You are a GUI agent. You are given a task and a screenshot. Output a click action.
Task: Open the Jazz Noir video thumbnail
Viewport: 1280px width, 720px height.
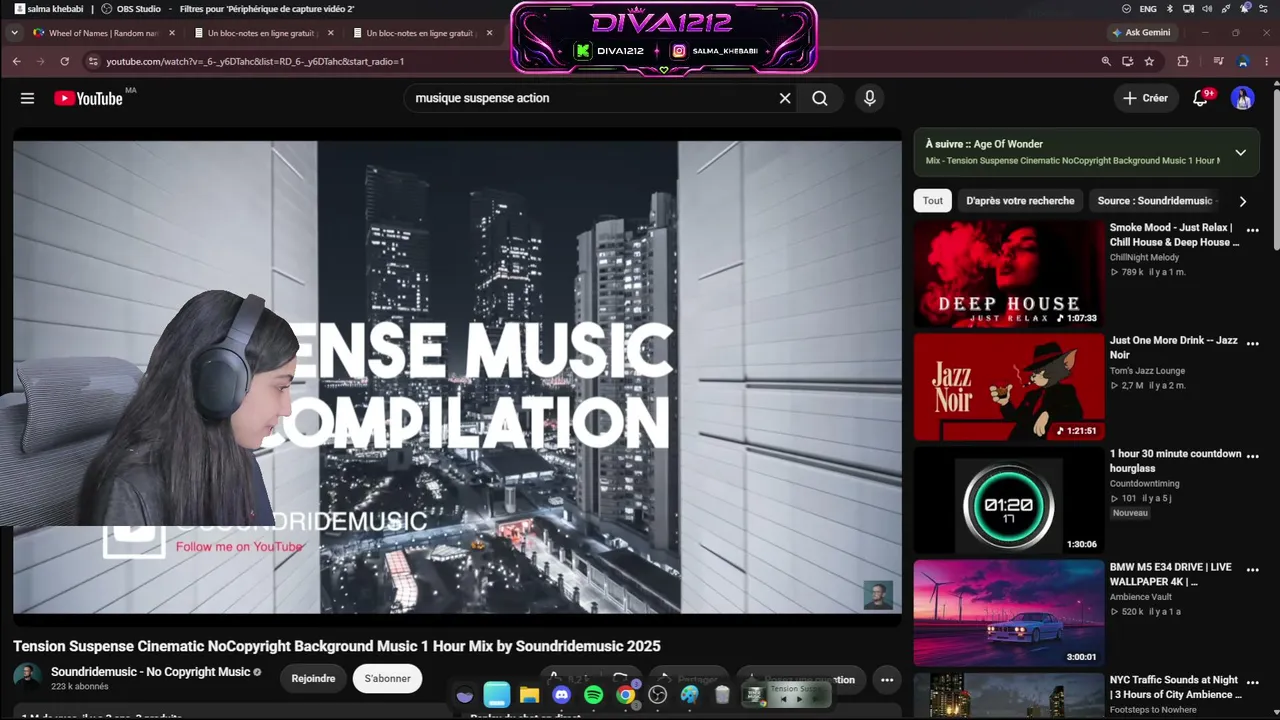point(1009,387)
